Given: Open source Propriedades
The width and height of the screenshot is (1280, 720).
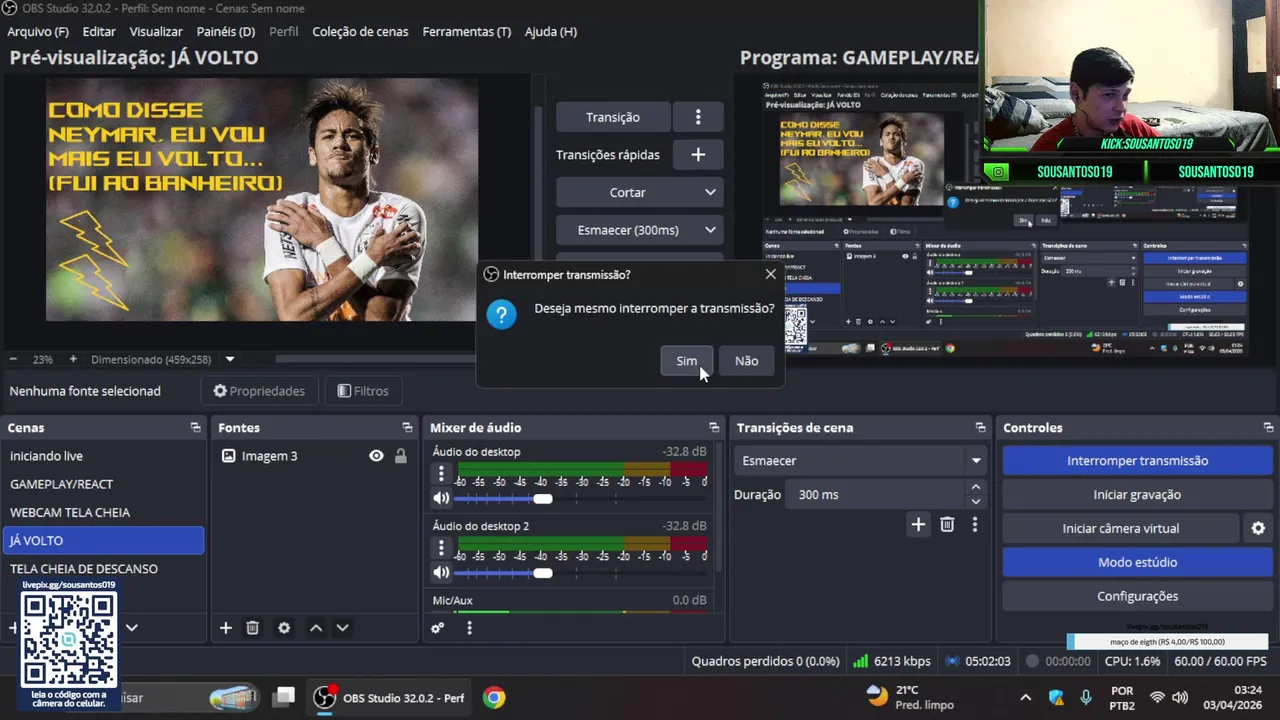Looking at the screenshot, I should 259,391.
